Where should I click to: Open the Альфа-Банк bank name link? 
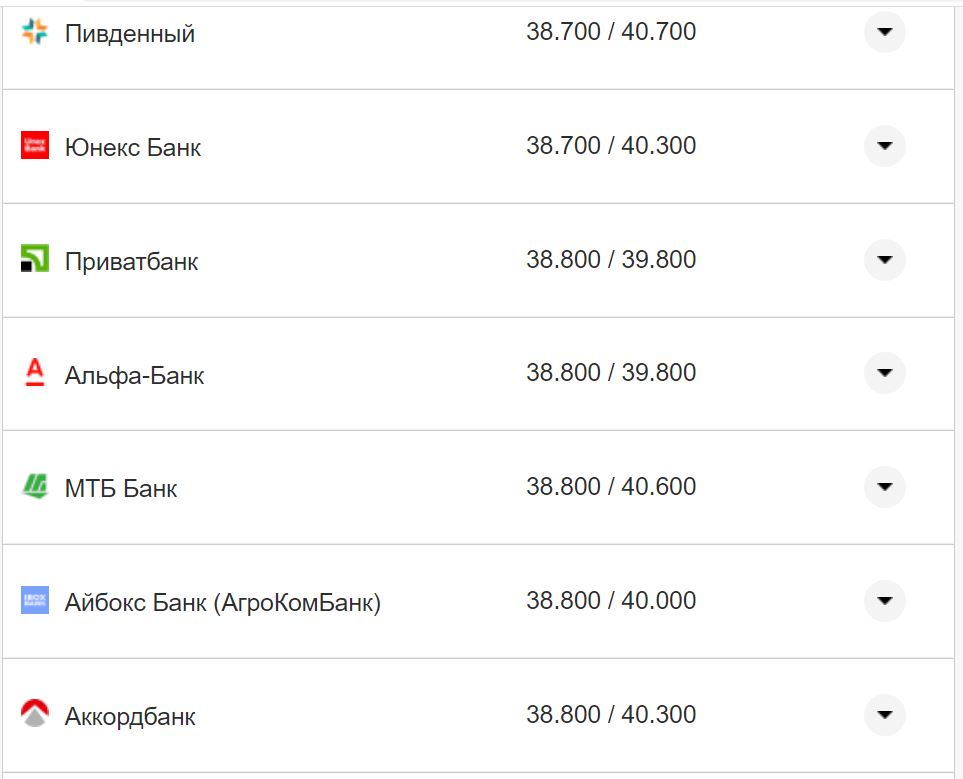134,376
